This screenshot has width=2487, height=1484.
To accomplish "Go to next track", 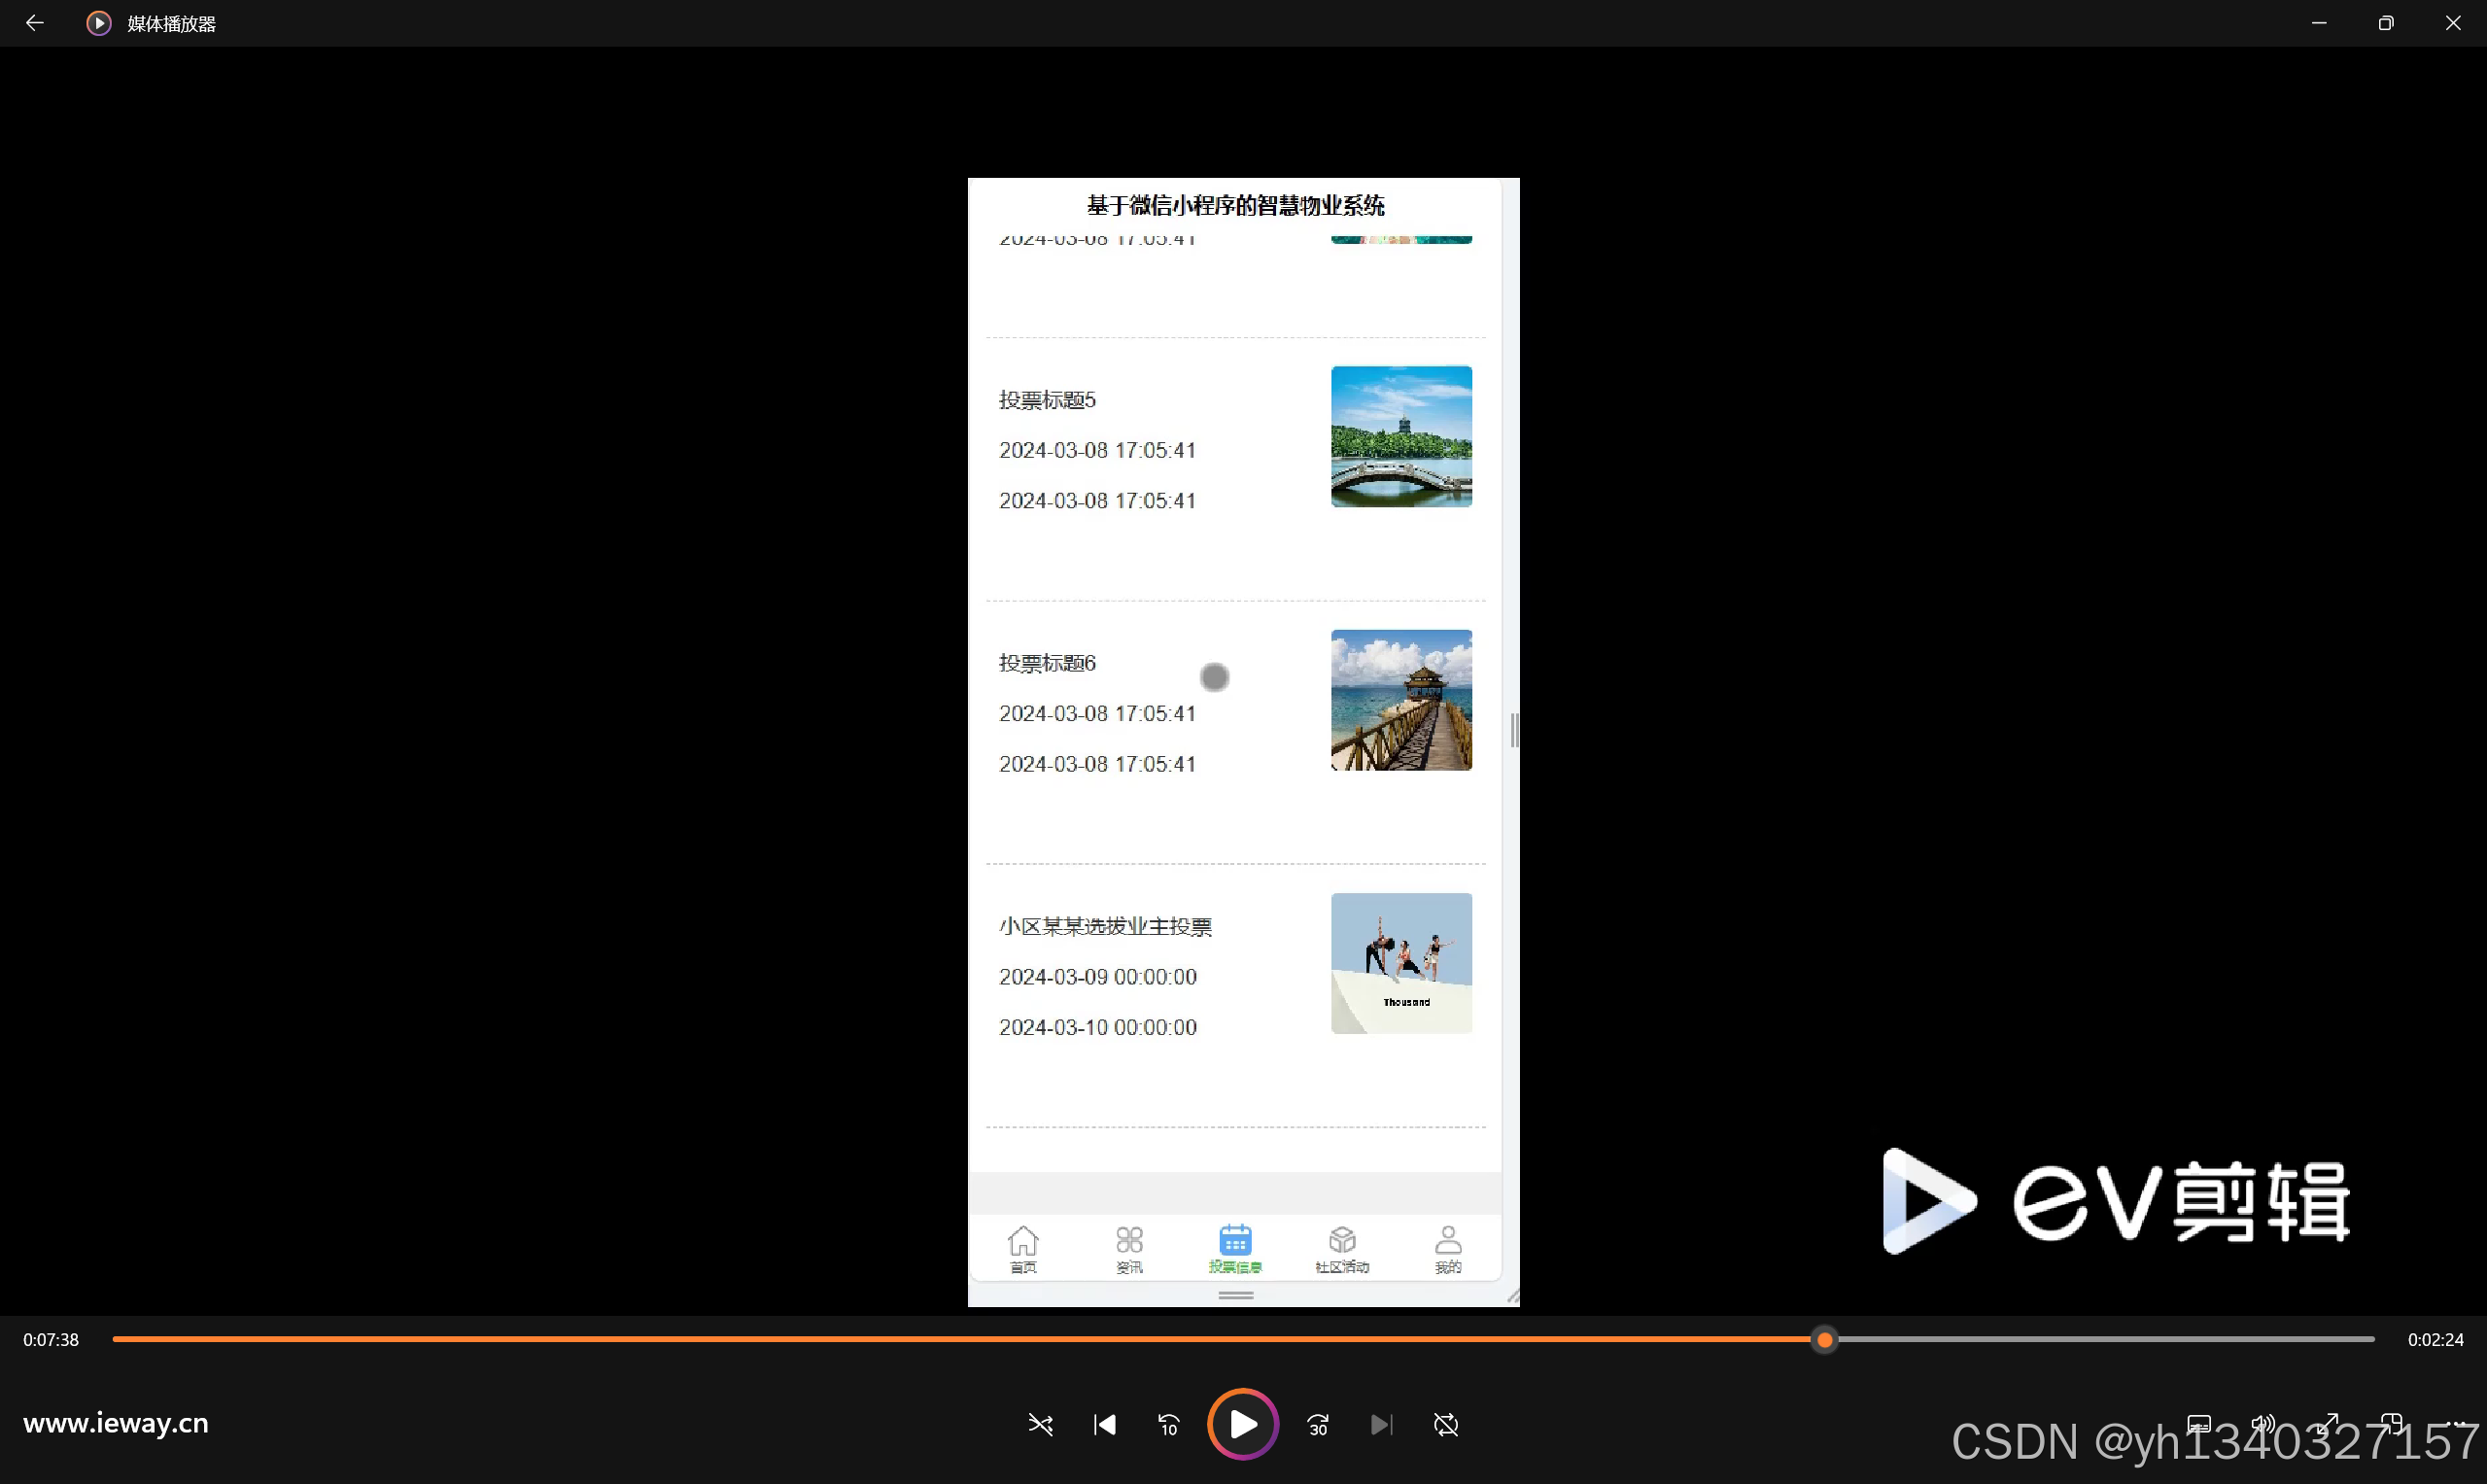I will pos(1381,1425).
